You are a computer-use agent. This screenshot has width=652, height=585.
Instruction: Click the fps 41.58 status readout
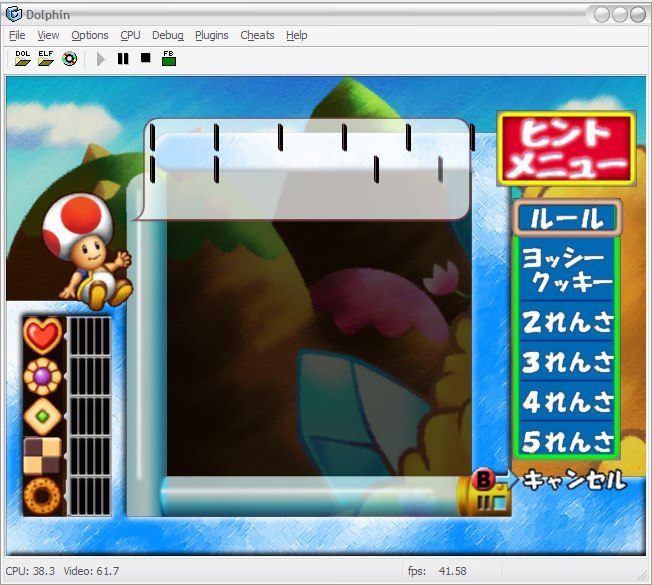click(x=437, y=571)
